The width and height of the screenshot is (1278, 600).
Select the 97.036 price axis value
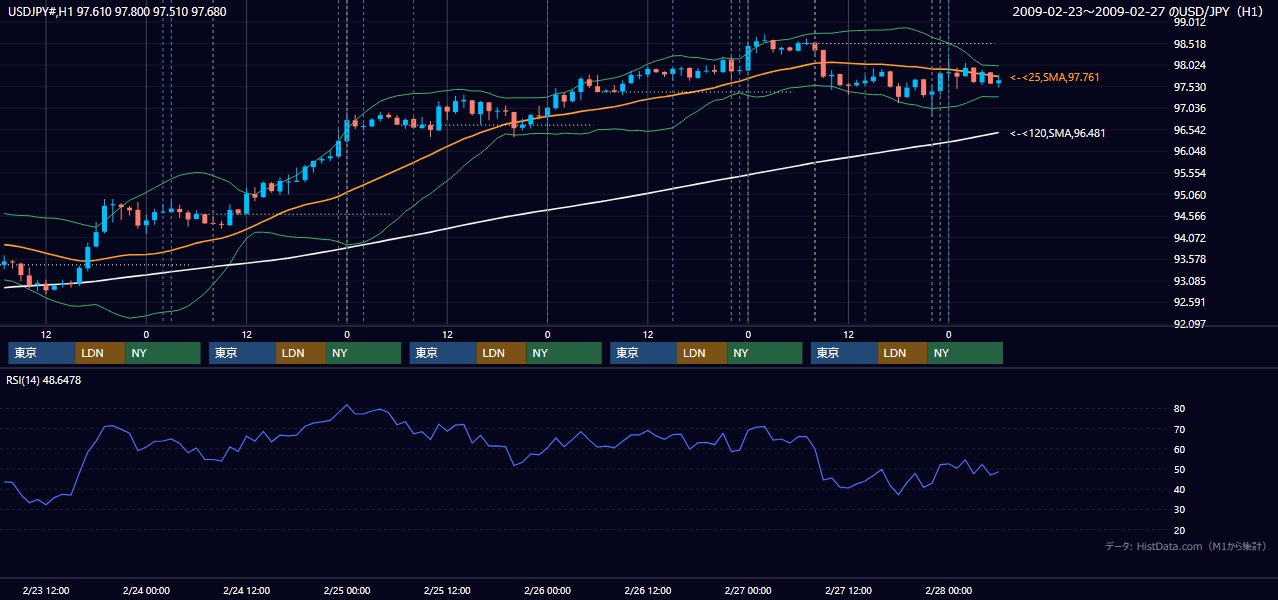1190,108
